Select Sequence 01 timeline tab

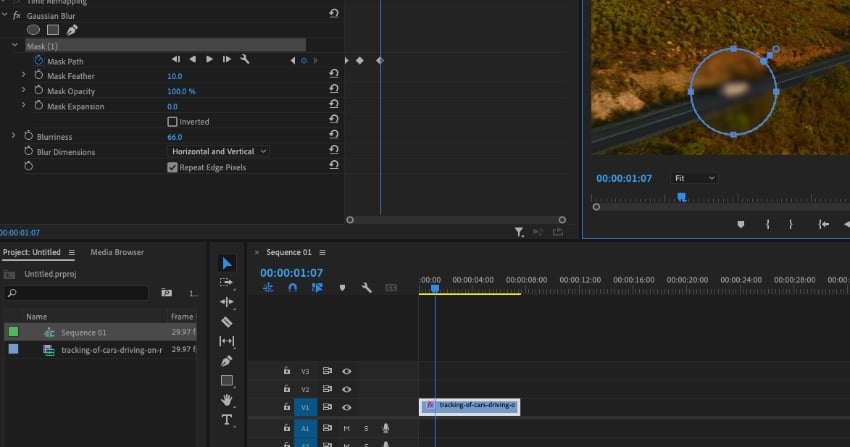289,252
